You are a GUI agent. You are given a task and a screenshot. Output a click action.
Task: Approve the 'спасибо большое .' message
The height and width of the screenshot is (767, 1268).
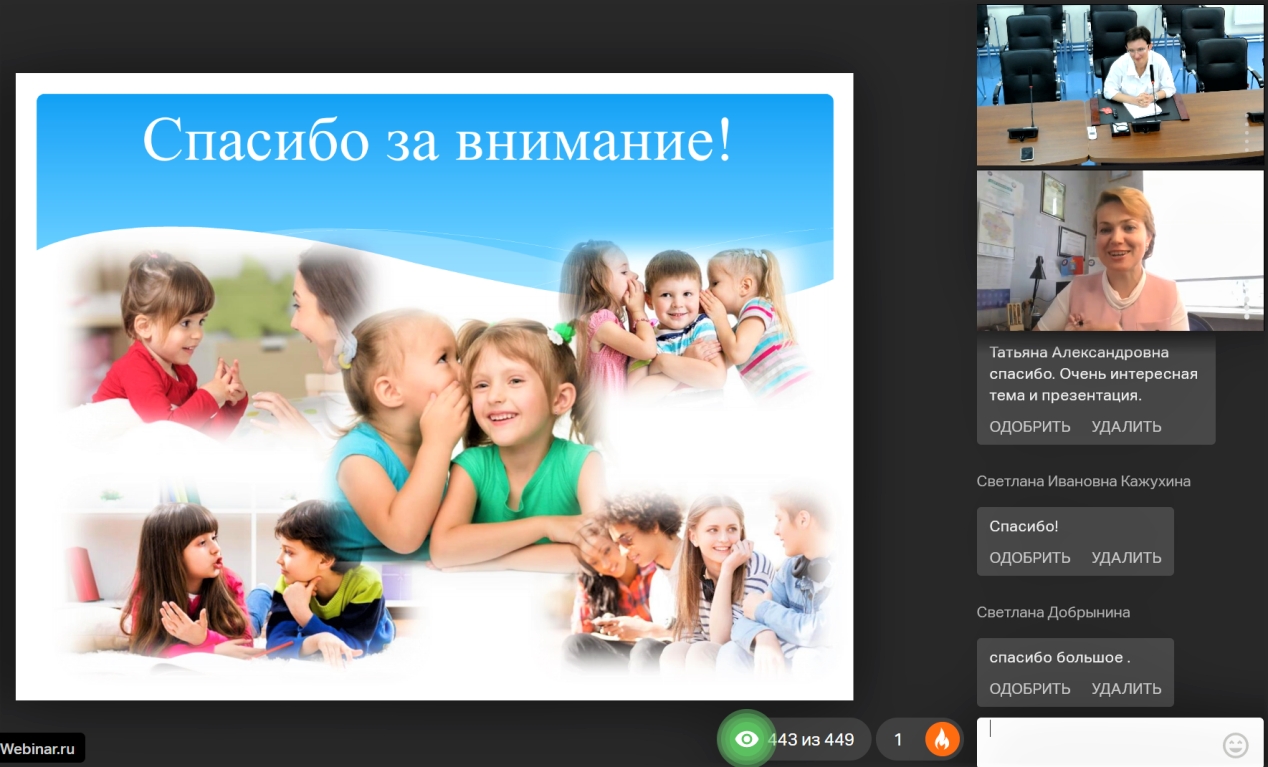(x=1030, y=689)
